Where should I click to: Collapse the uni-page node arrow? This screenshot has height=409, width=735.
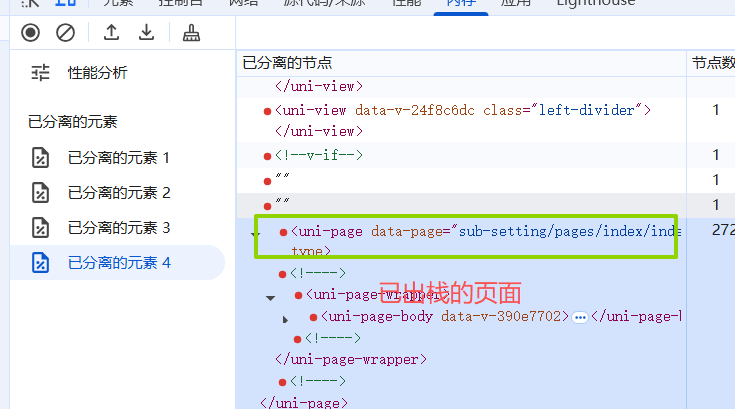click(254, 232)
